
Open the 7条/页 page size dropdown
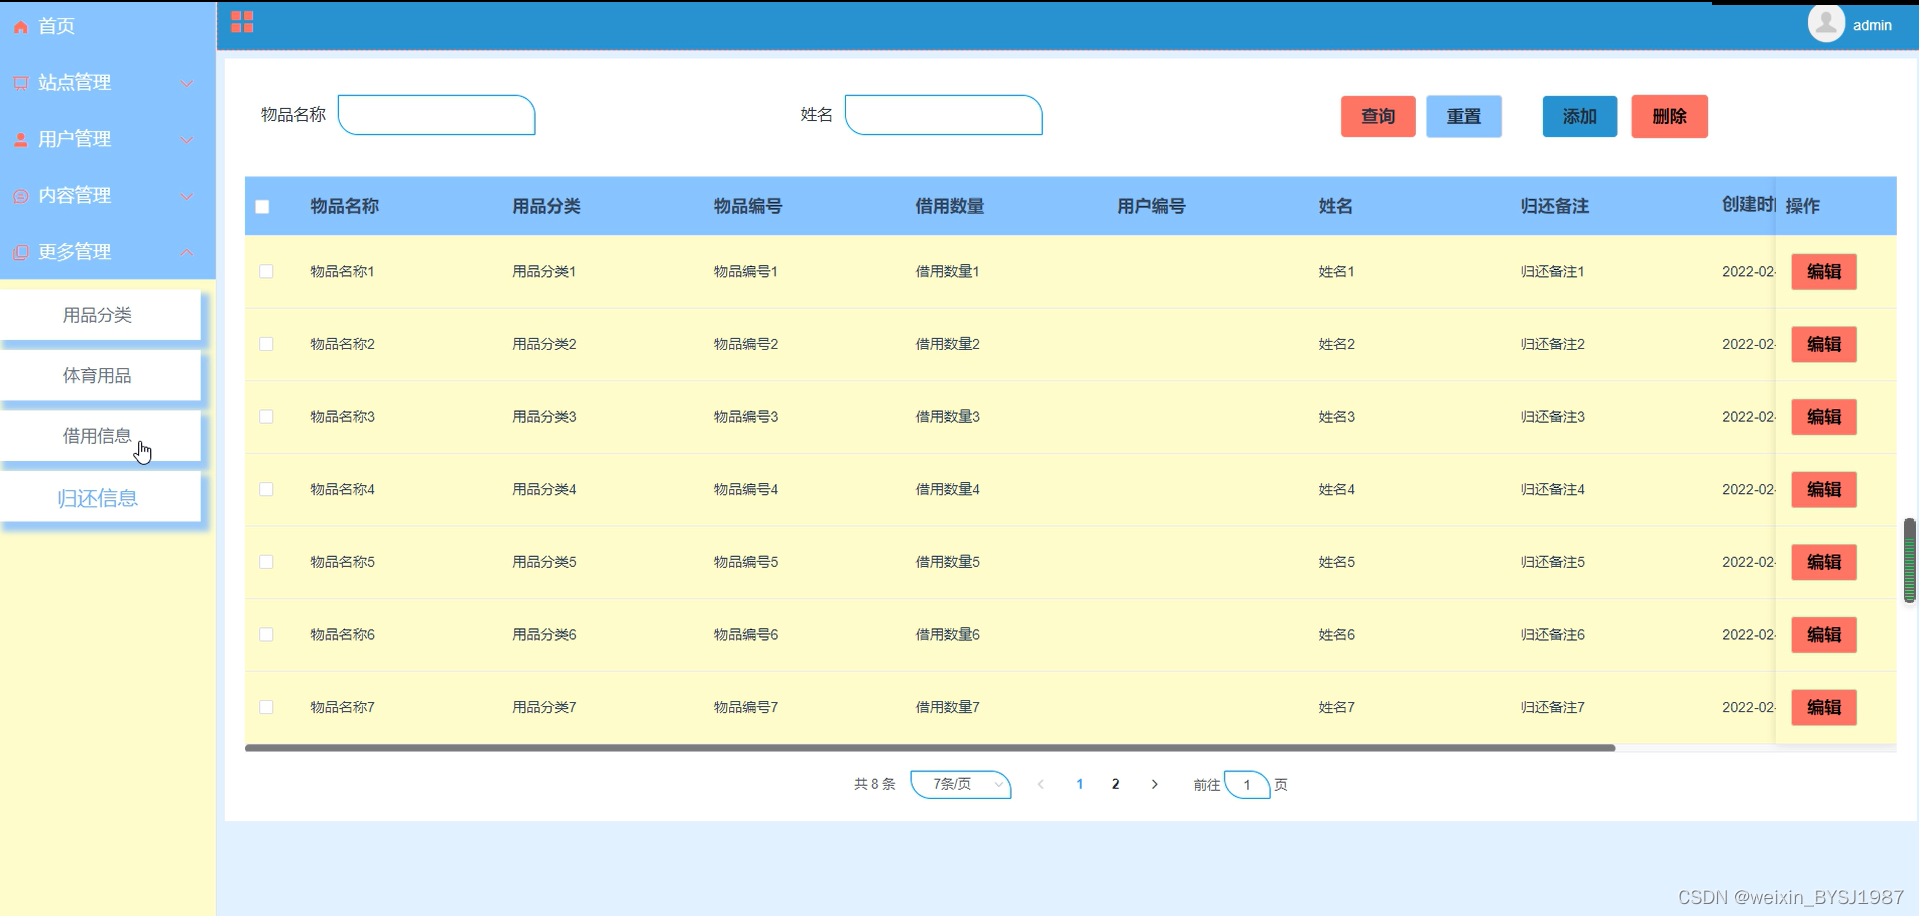pos(961,785)
